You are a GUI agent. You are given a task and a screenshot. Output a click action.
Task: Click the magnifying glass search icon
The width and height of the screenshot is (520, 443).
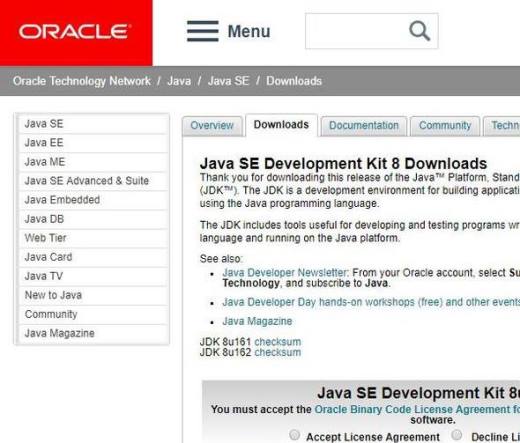click(419, 31)
